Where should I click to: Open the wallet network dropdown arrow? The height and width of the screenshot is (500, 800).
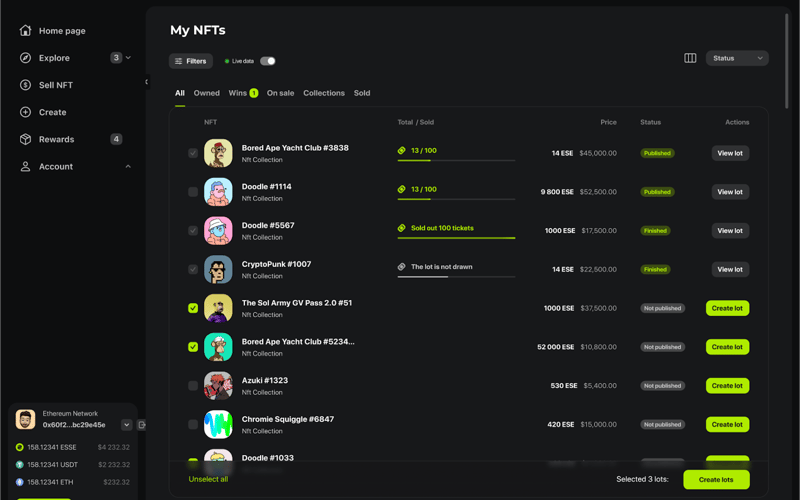coord(127,424)
